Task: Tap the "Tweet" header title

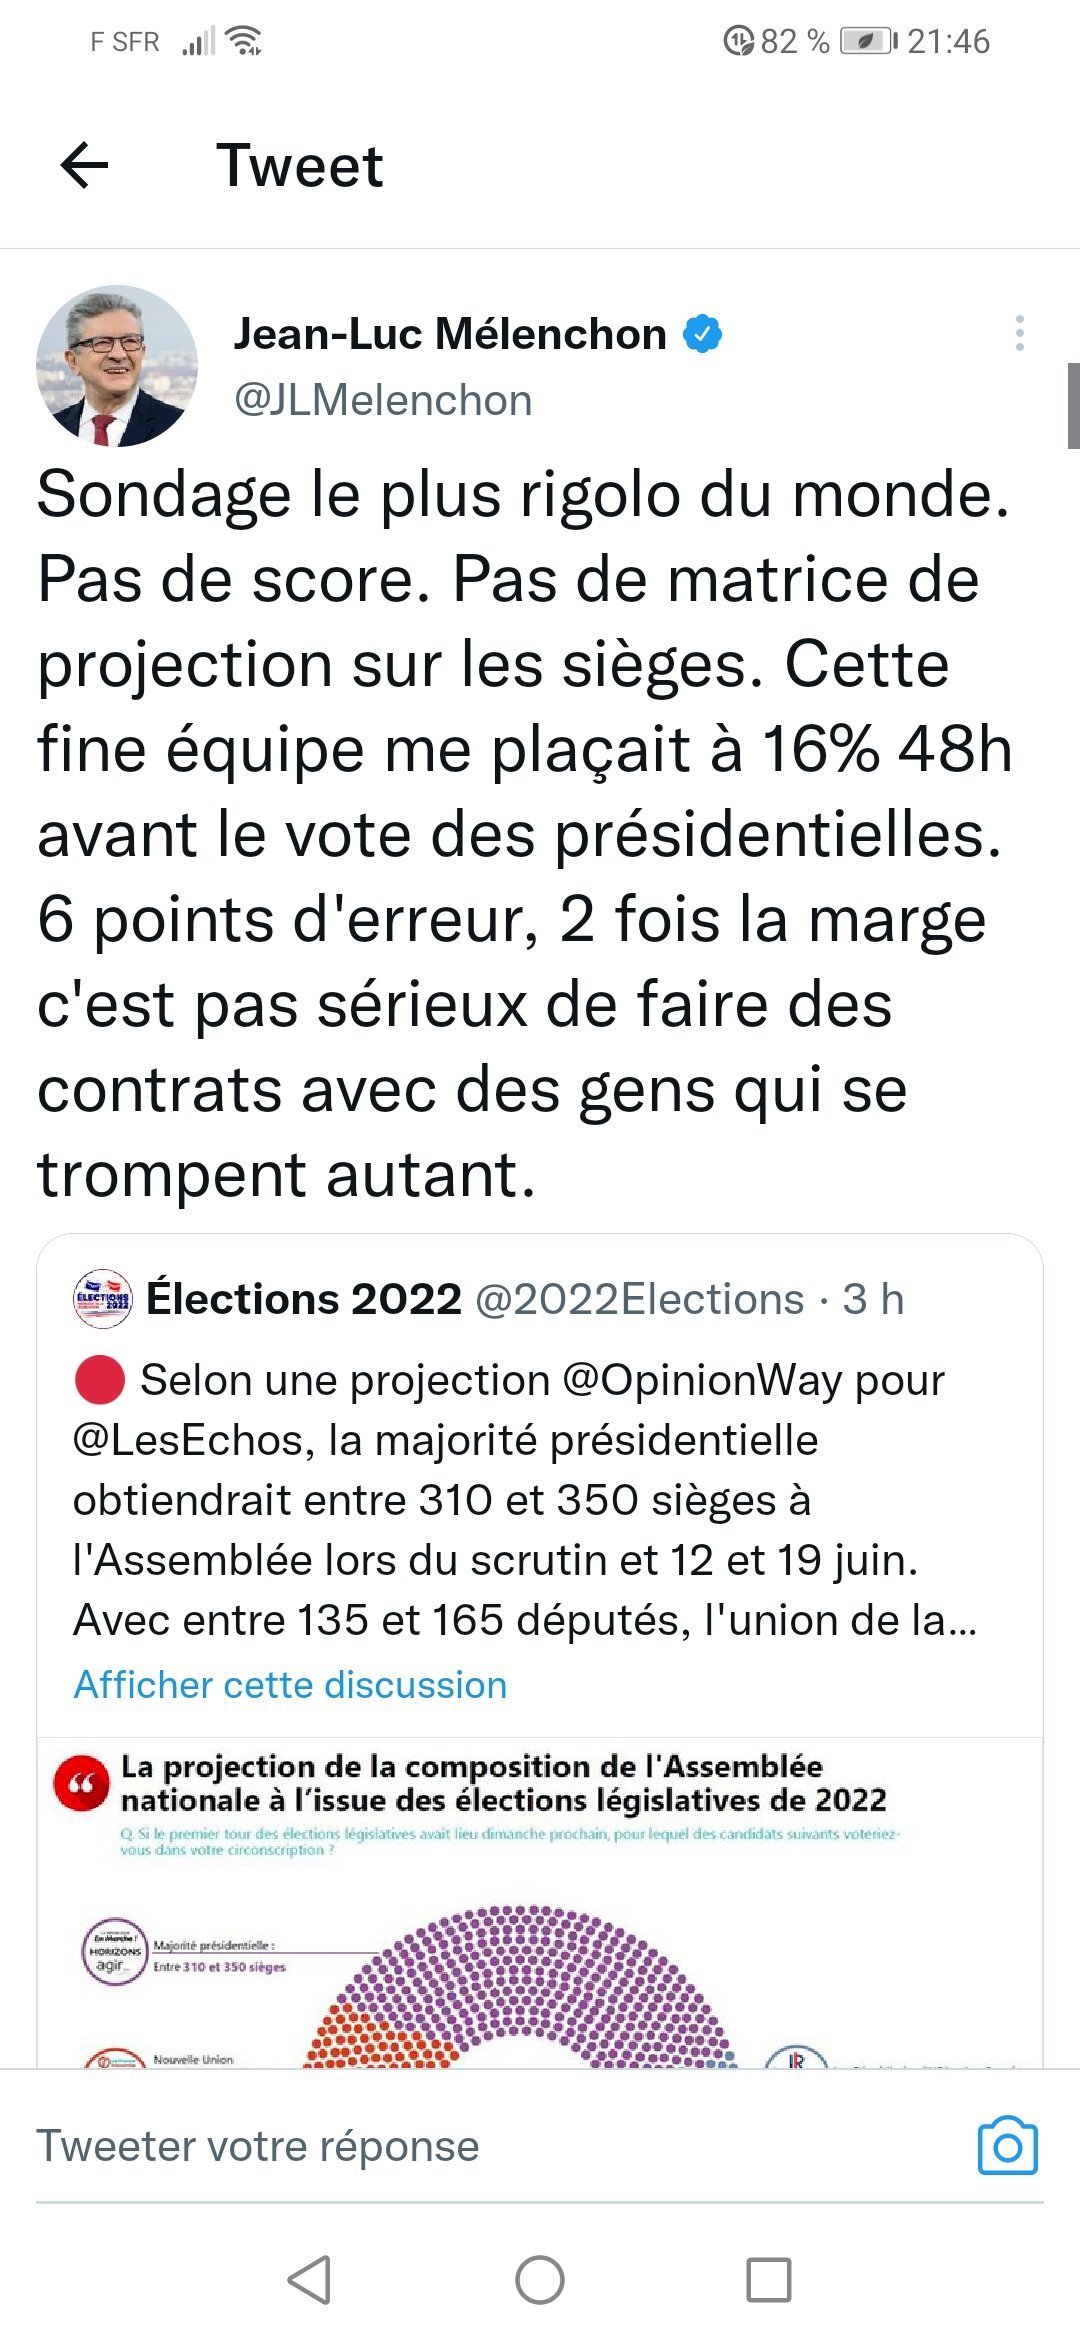Action: [x=300, y=165]
